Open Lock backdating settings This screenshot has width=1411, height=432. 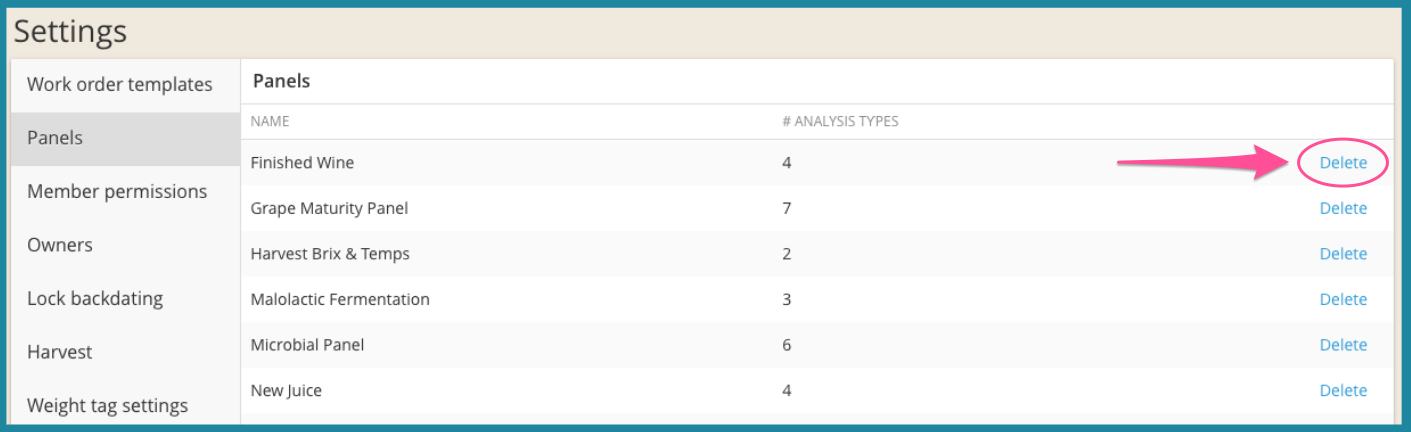pyautogui.click(x=95, y=298)
